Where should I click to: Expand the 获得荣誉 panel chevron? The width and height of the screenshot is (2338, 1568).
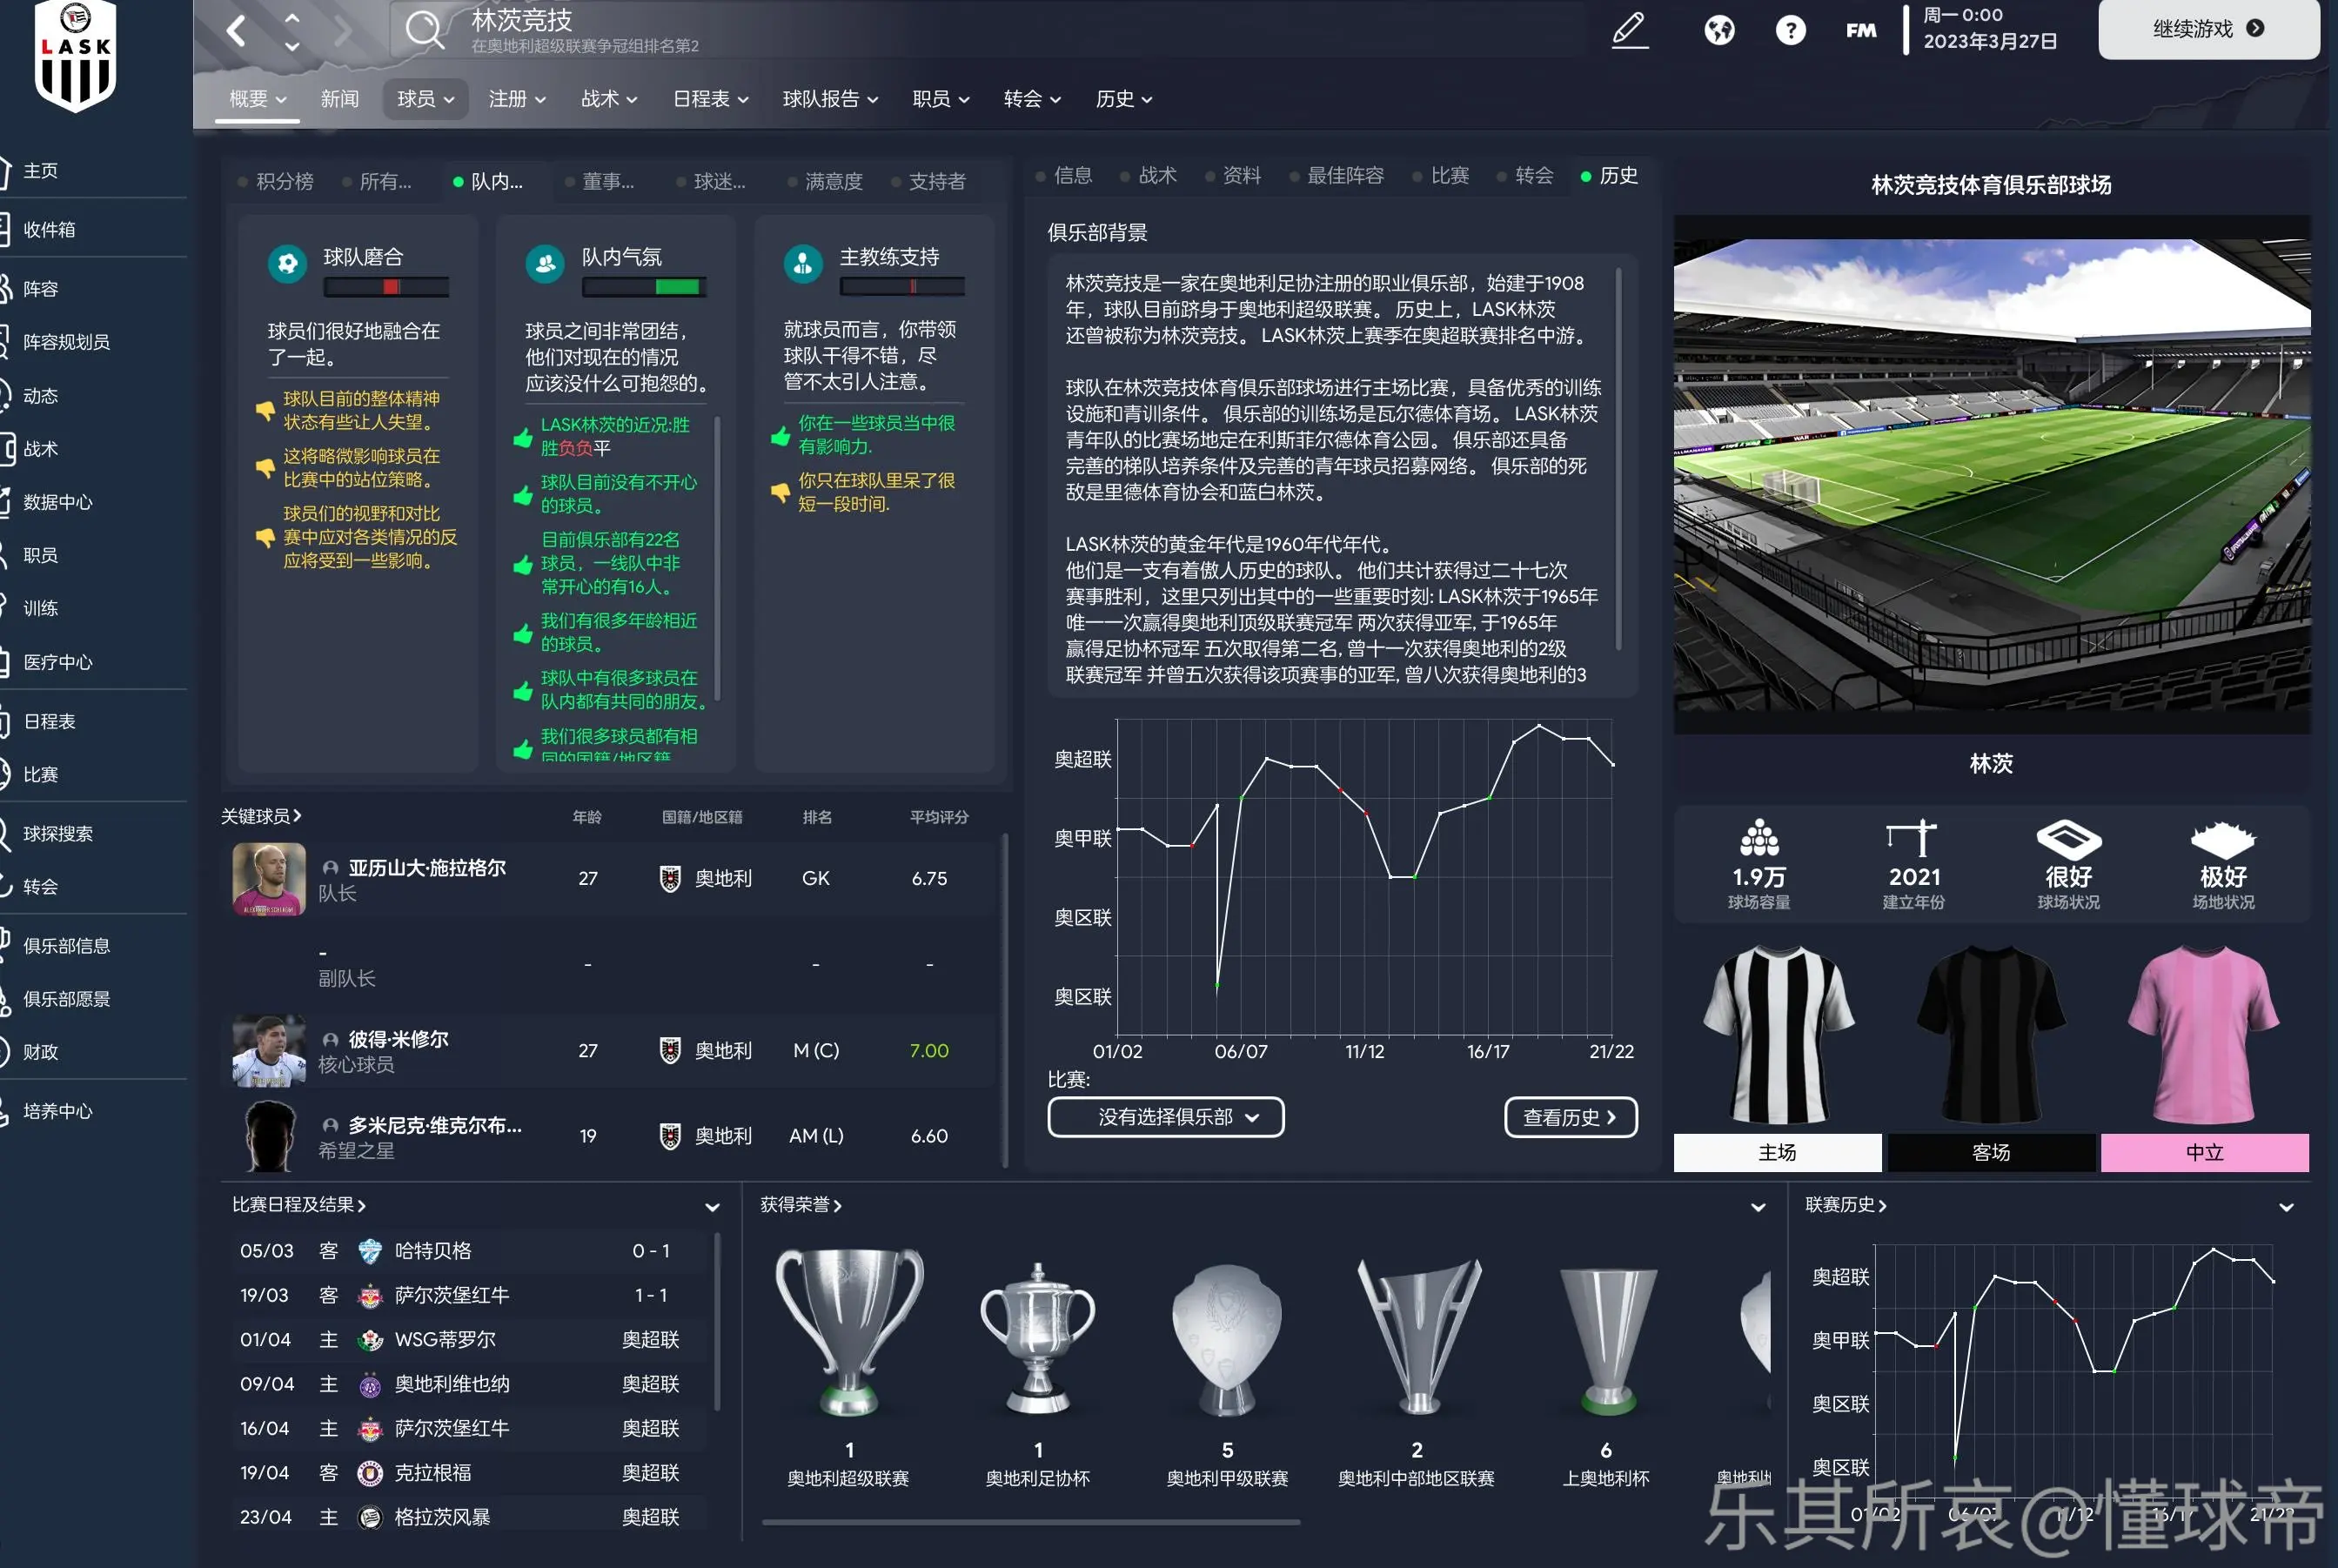1758,1207
